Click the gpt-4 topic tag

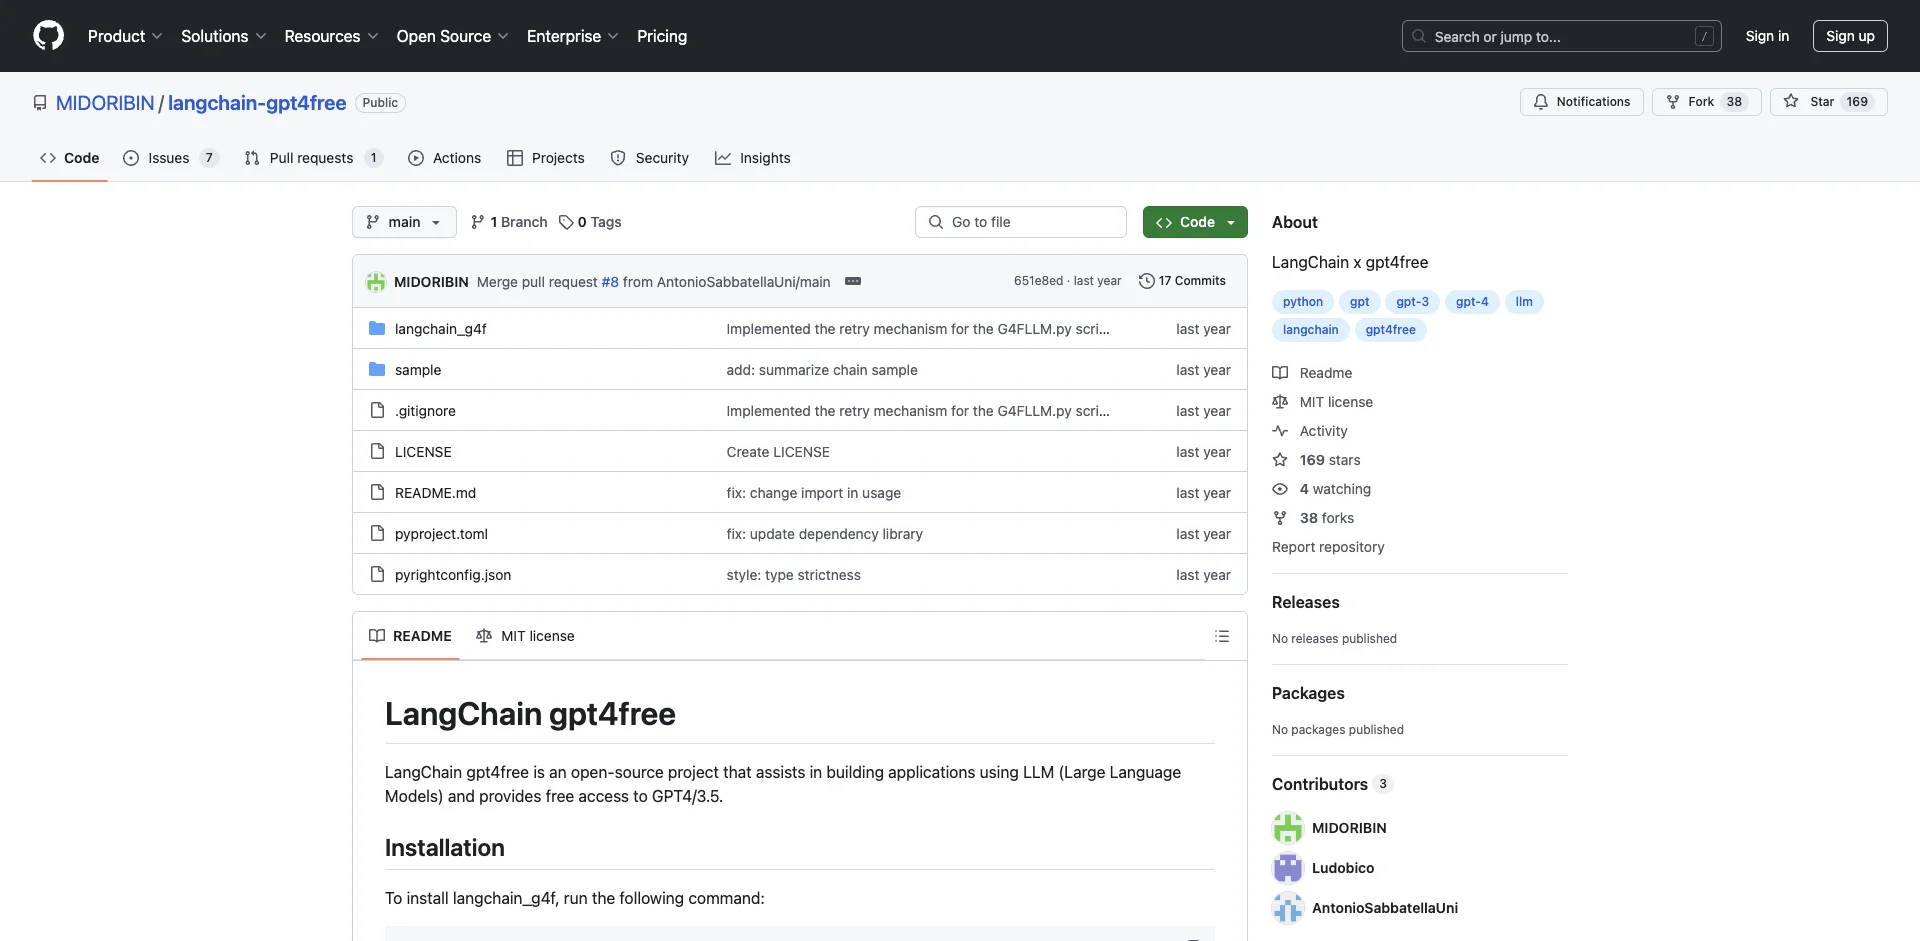1472,302
